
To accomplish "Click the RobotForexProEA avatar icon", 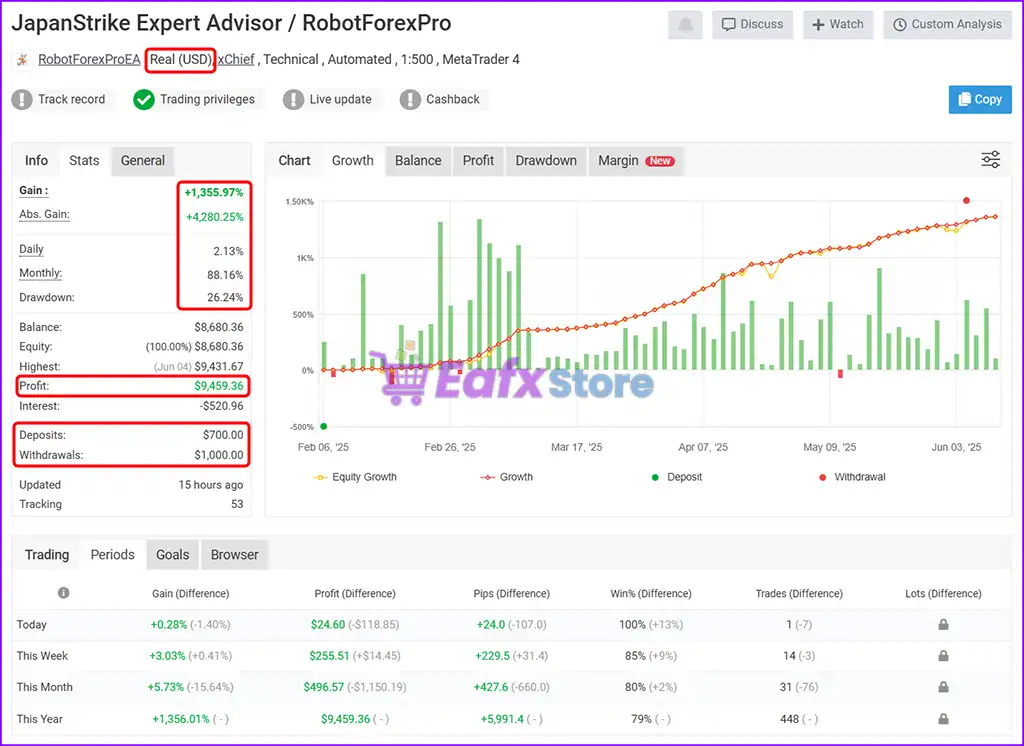I will 22,60.
